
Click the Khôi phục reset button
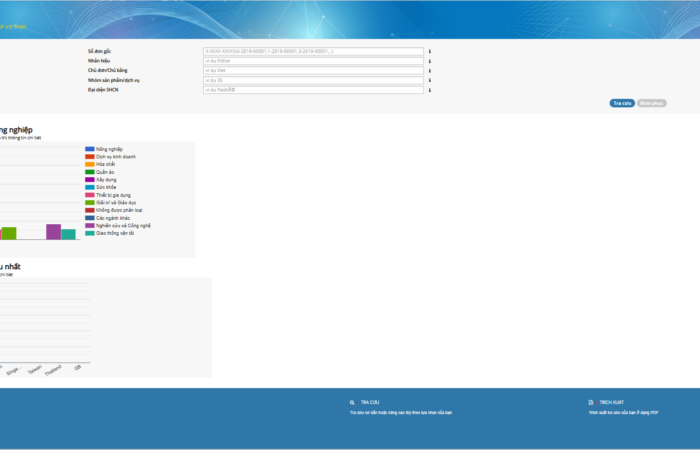point(651,103)
